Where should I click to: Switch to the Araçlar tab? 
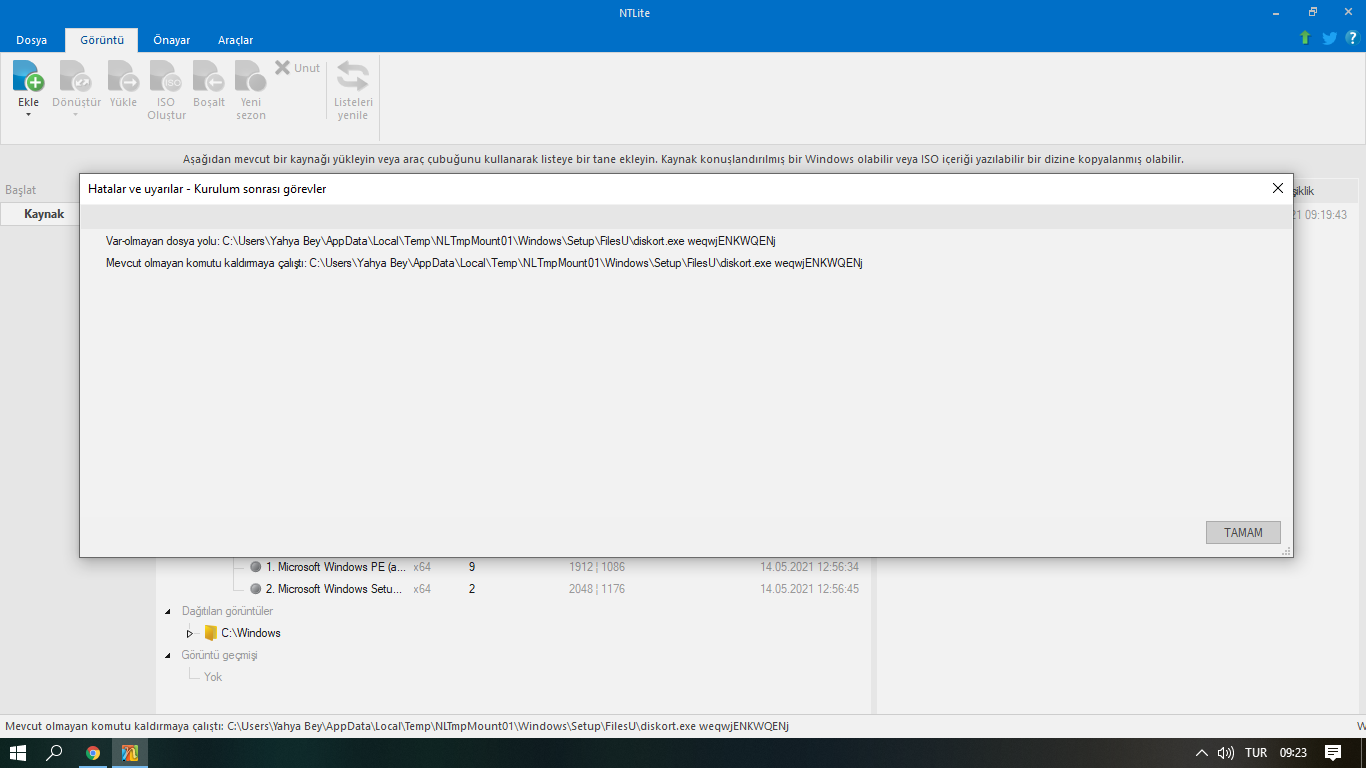click(x=236, y=40)
